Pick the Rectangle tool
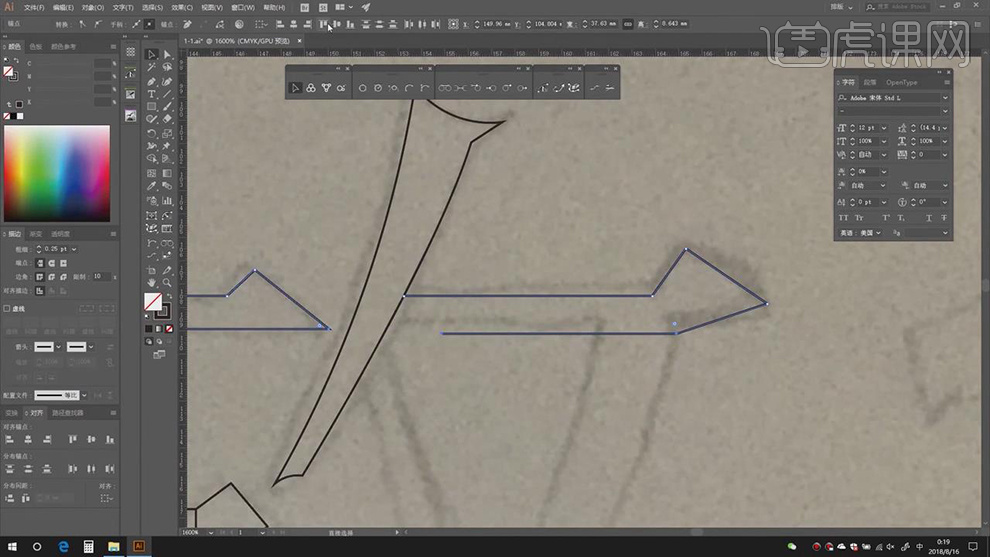Image resolution: width=990 pixels, height=557 pixels. 151,107
